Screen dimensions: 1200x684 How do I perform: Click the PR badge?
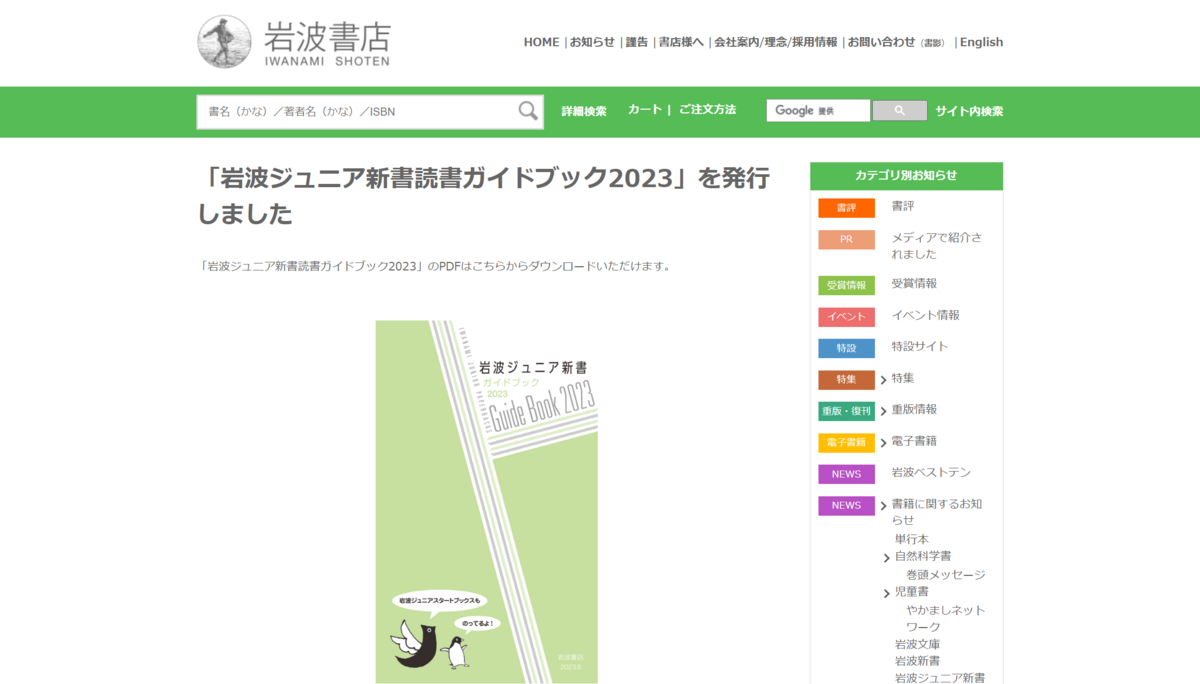[x=846, y=240]
